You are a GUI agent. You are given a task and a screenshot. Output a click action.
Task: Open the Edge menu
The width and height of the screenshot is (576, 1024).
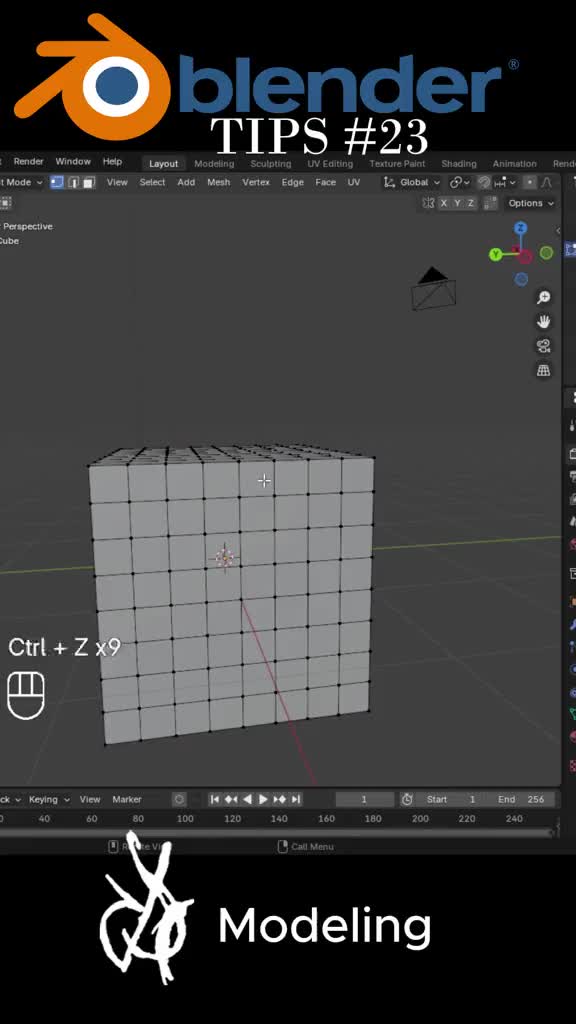click(x=293, y=182)
